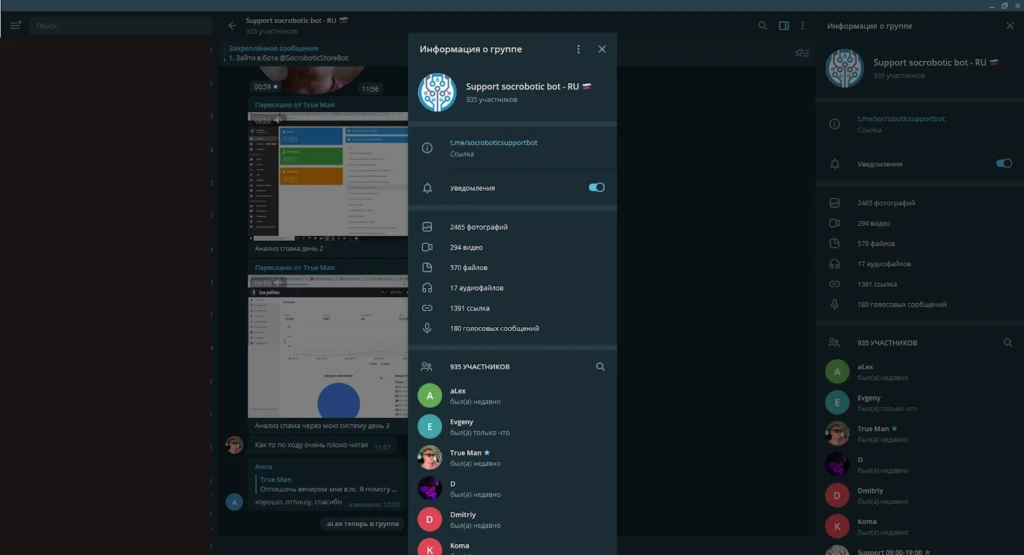Click first Переслано от True Man header

point(295,104)
